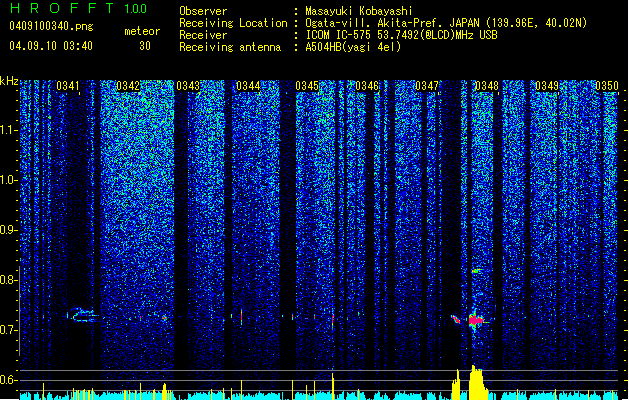The width and height of the screenshot is (629, 400).
Task: Click the loop-shaped echo near 0341
Action: 83,315
